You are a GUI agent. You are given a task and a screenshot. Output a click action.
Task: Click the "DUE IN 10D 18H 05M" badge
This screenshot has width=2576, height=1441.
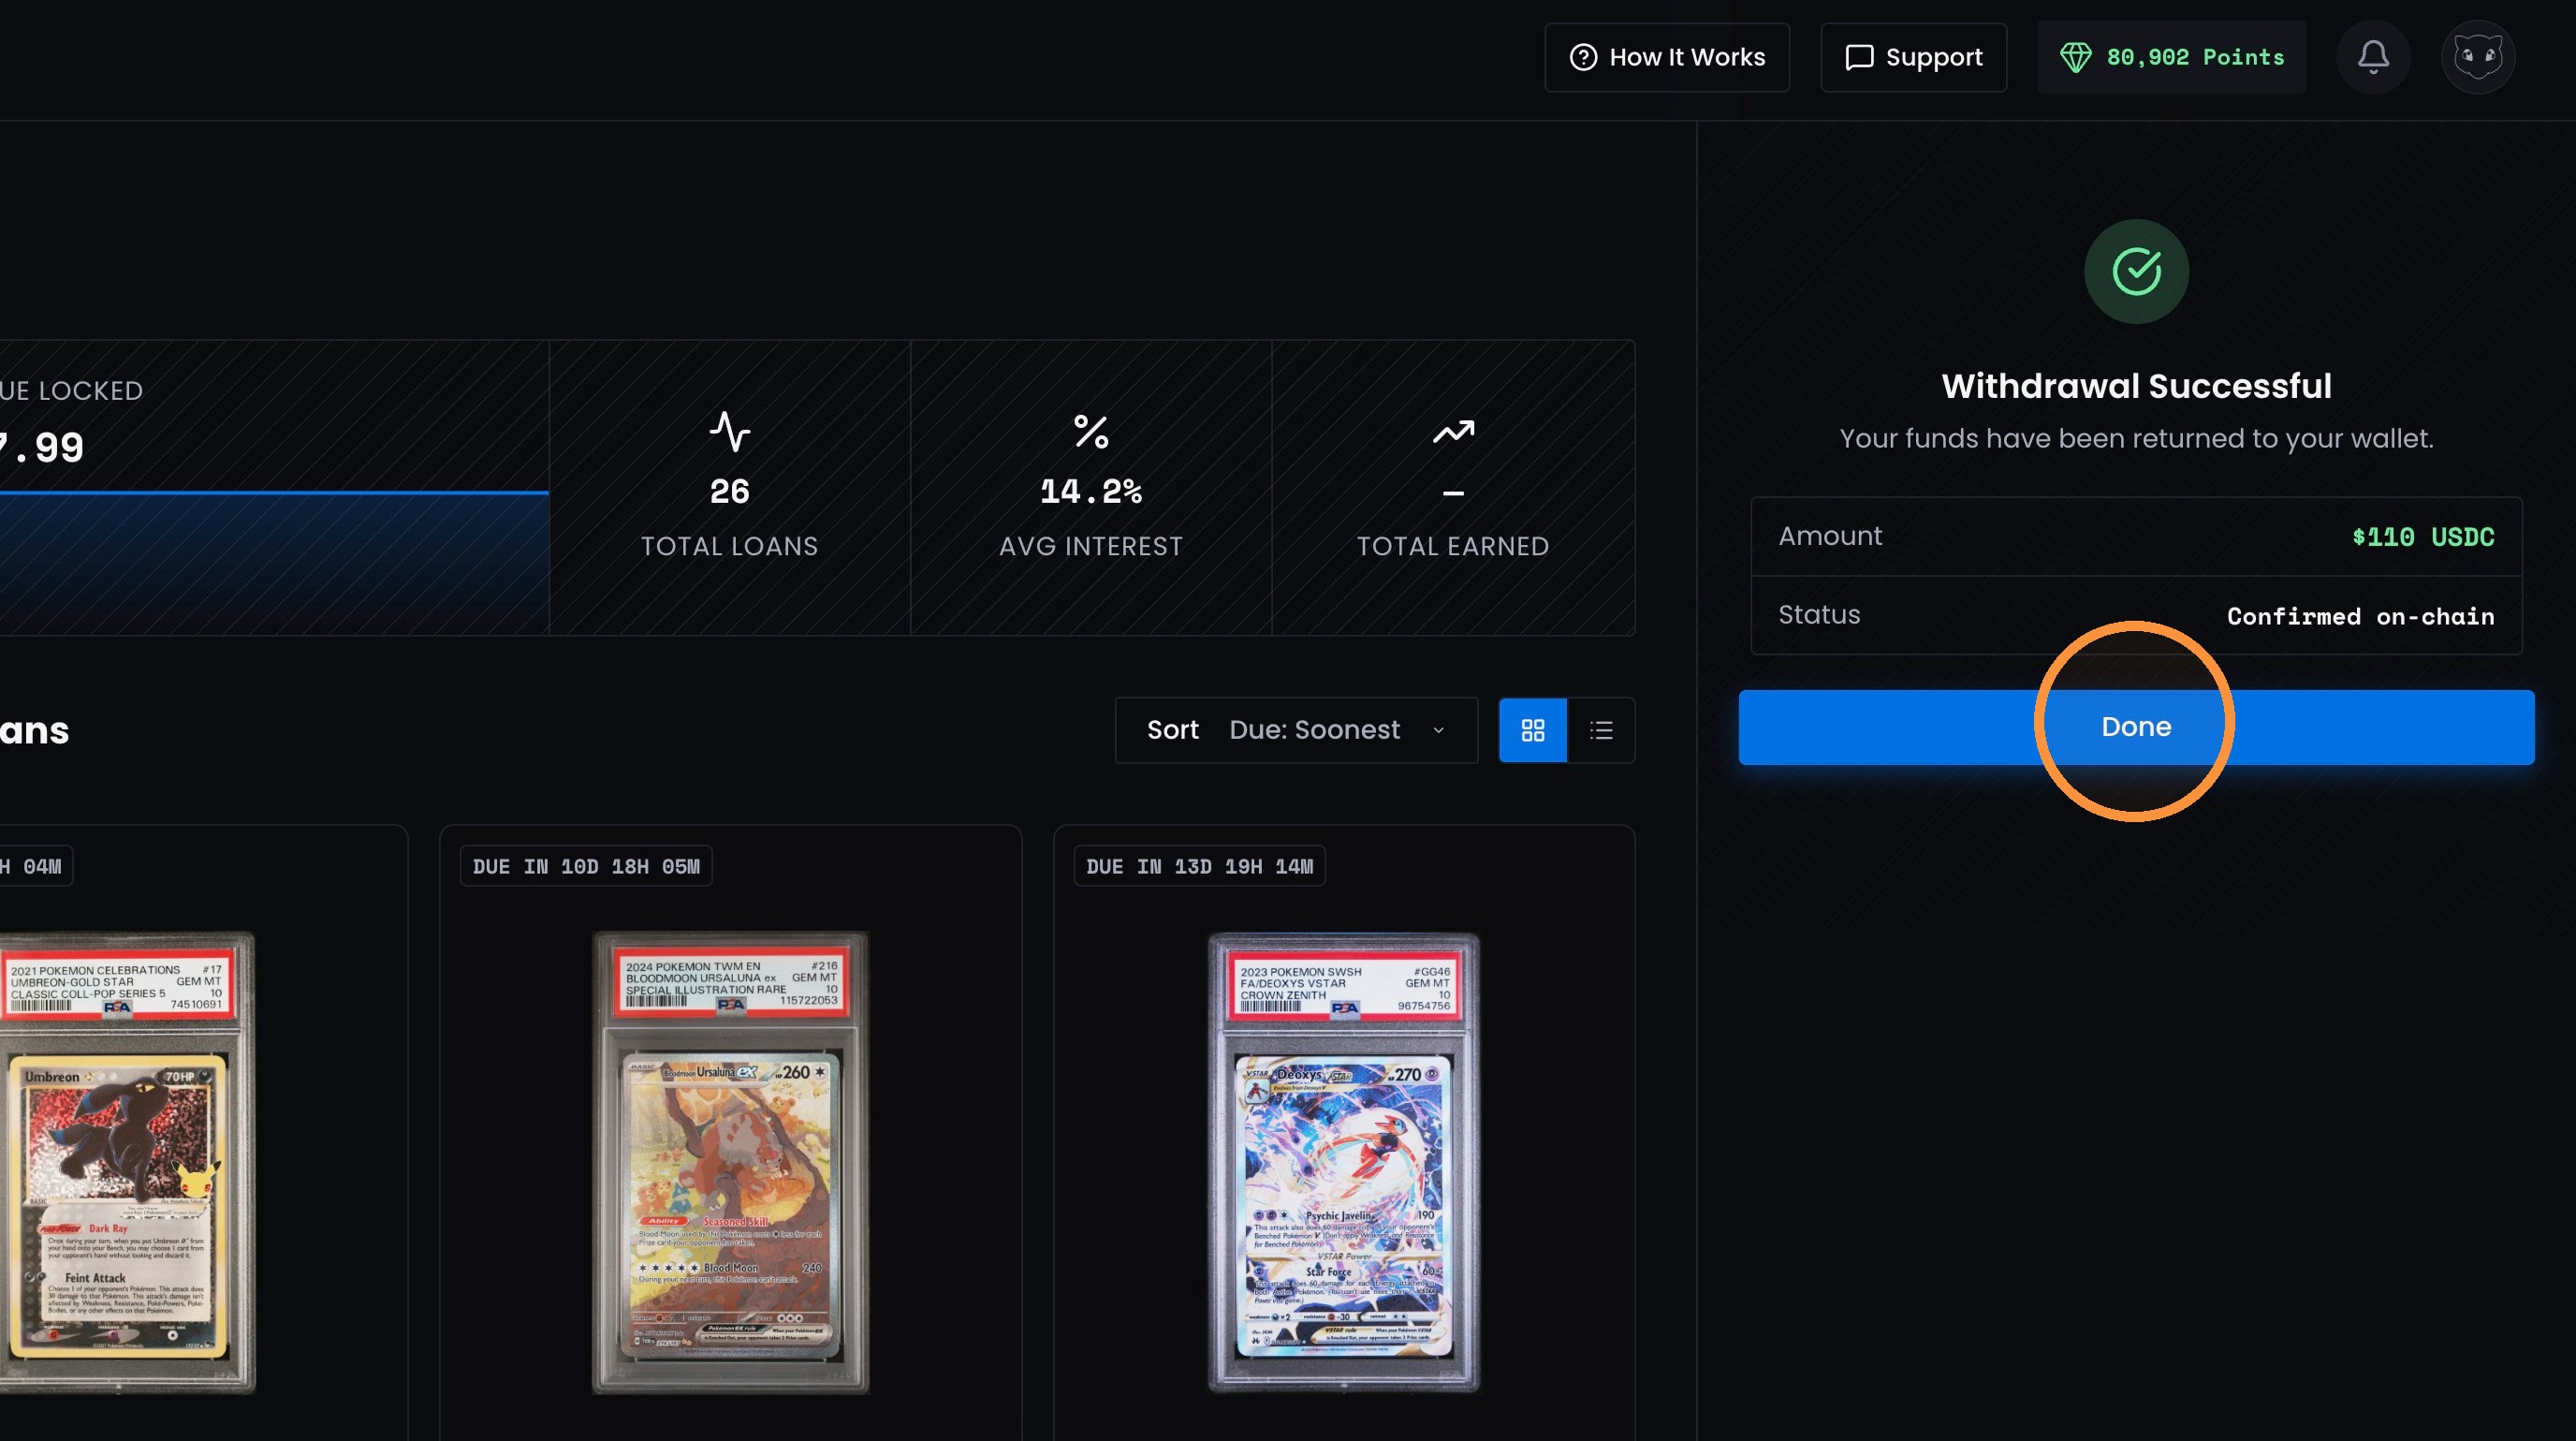pos(586,866)
